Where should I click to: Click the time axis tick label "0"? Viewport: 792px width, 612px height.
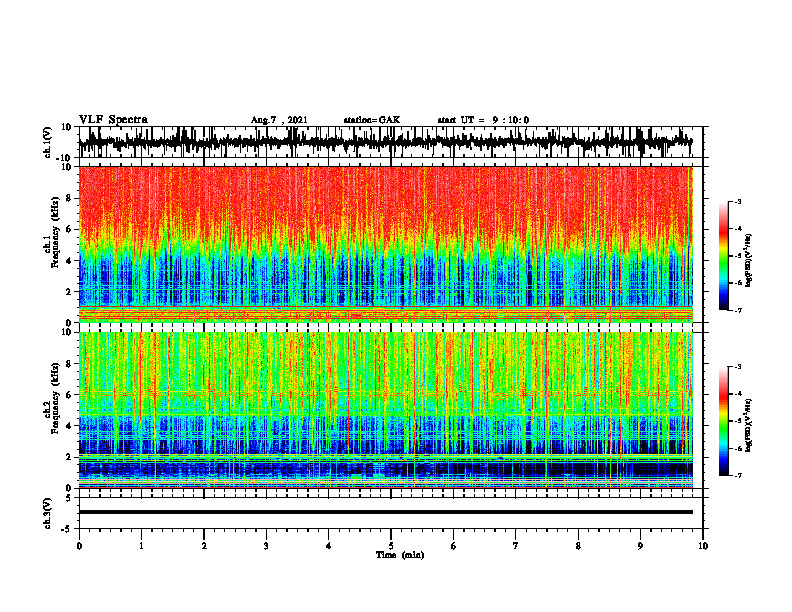click(79, 546)
